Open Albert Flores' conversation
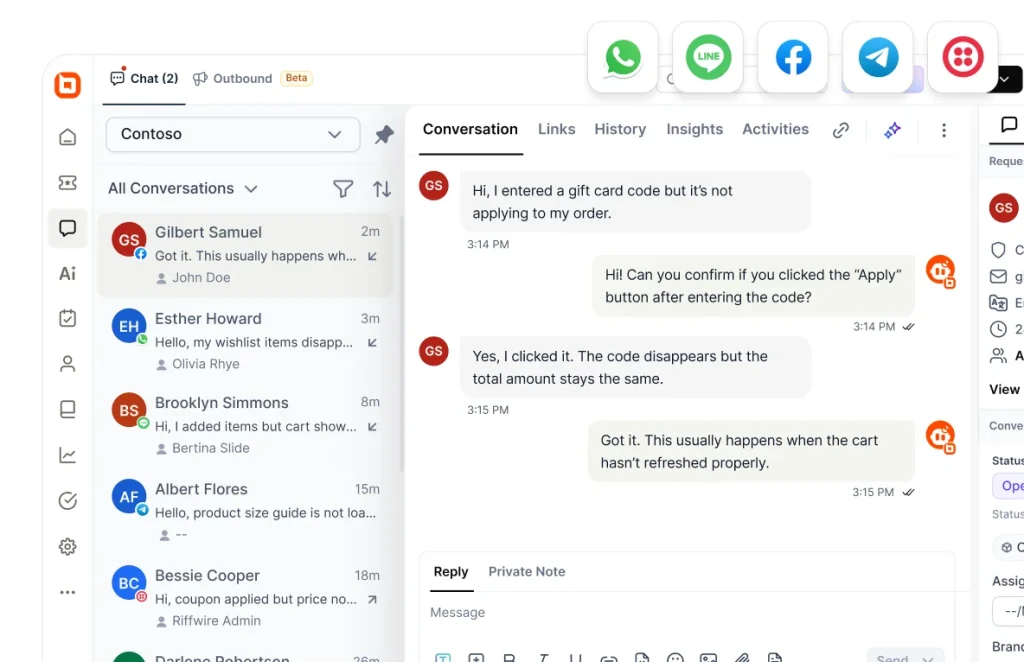Image resolution: width=1024 pixels, height=662 pixels. tap(245, 511)
